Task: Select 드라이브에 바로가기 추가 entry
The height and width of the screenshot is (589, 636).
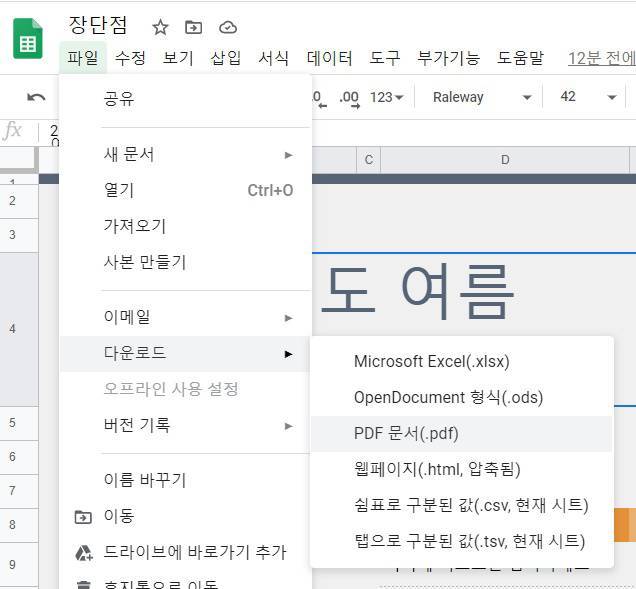Action: tap(186, 552)
